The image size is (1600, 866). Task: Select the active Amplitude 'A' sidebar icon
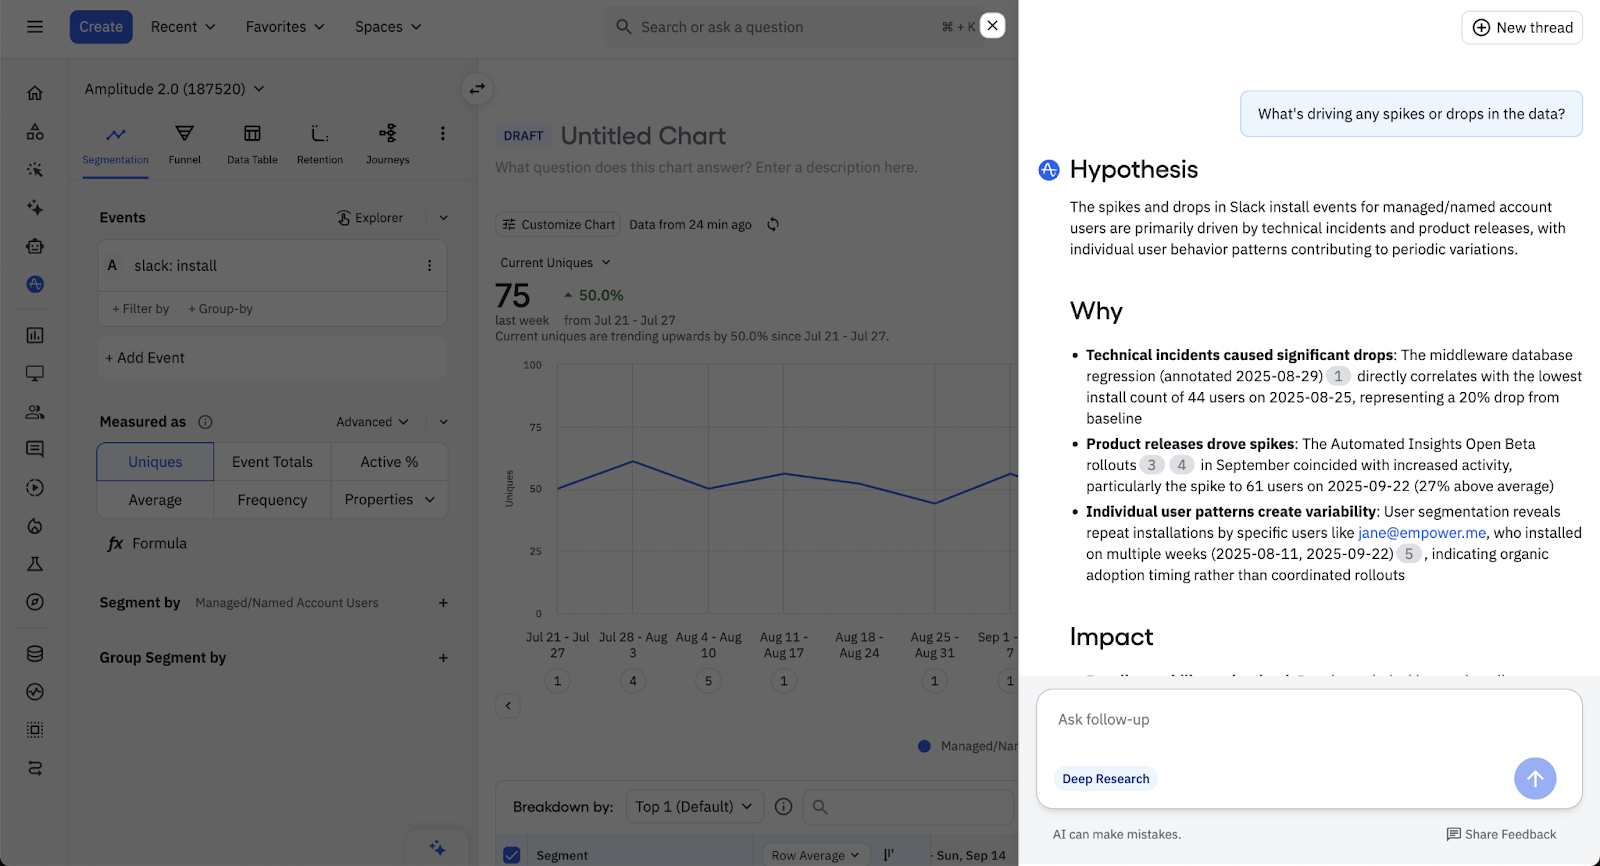(35, 284)
